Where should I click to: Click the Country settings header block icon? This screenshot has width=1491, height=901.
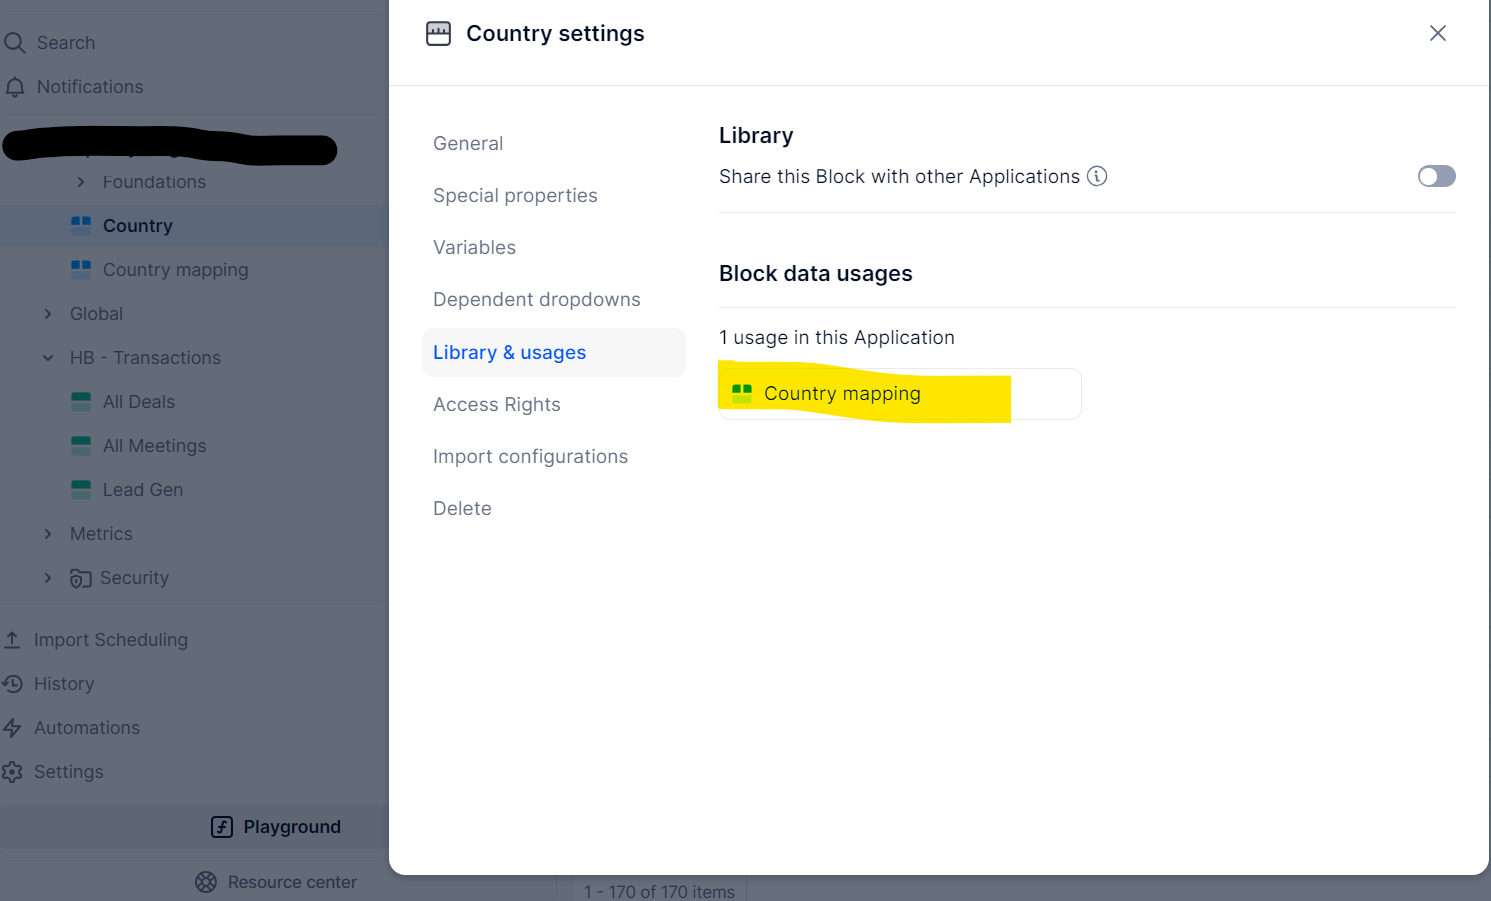pyautogui.click(x=438, y=34)
